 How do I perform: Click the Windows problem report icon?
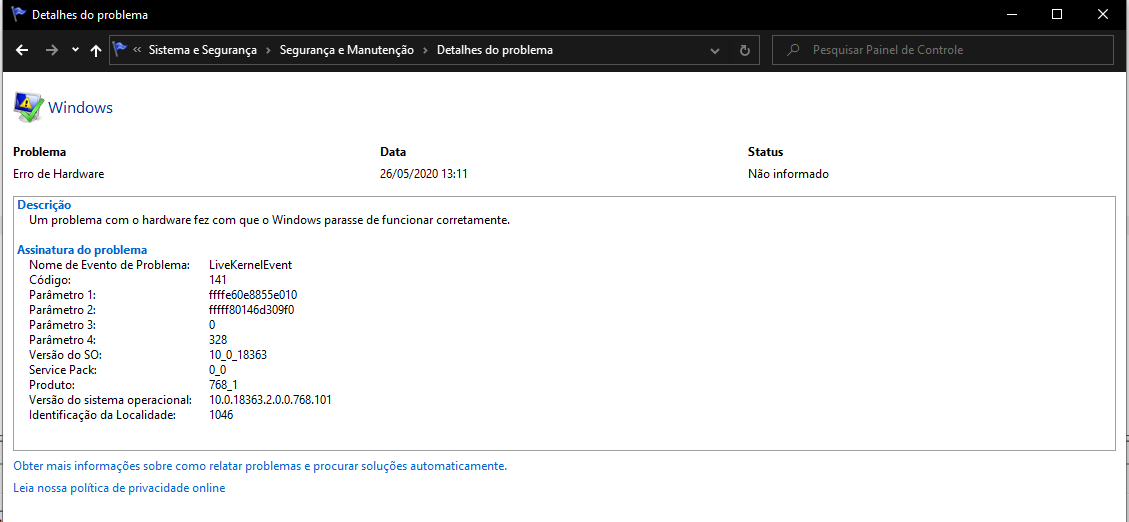(27, 107)
